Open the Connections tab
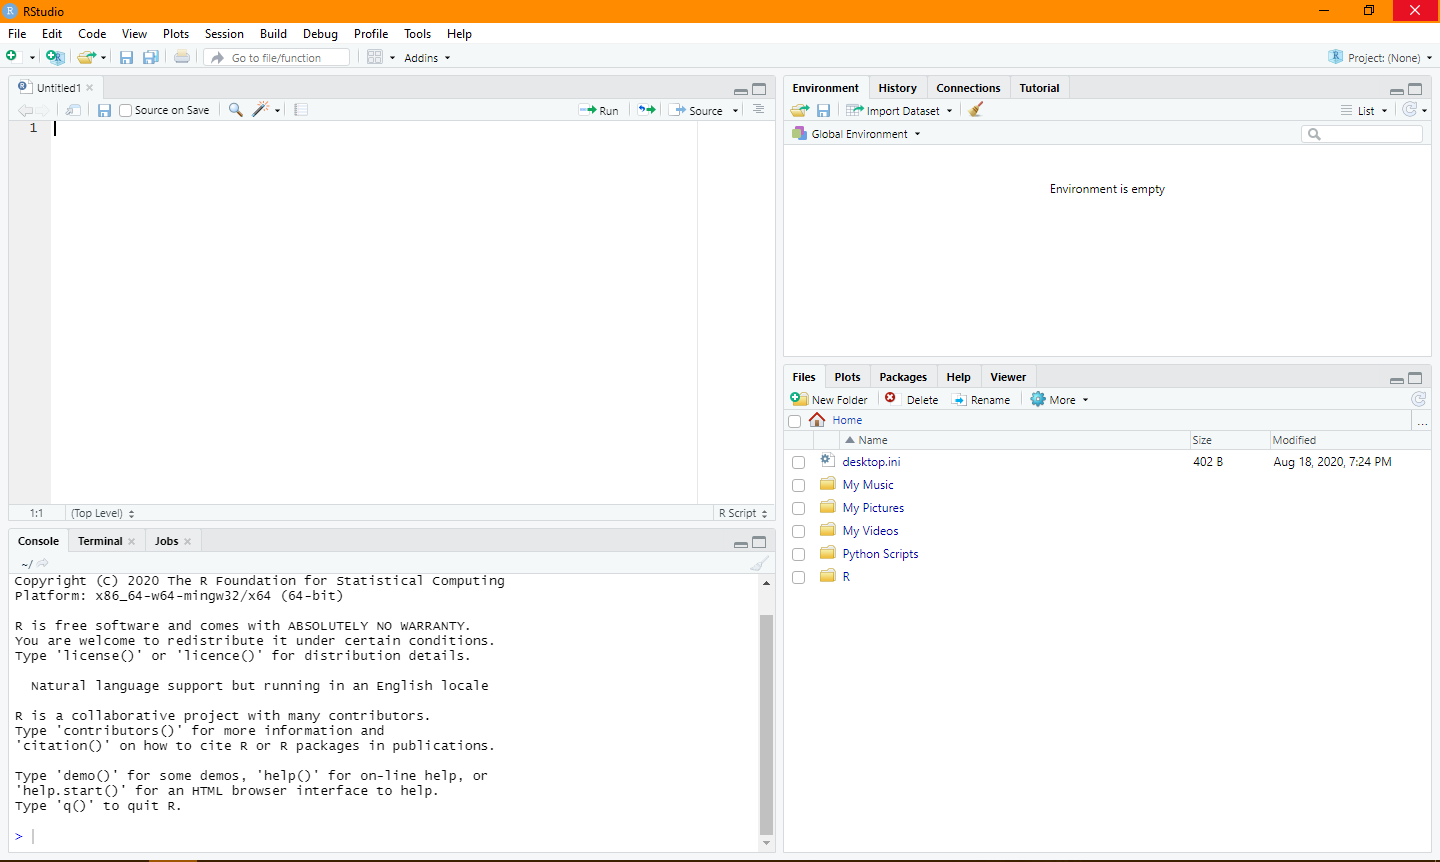The height and width of the screenshot is (862, 1440). 968,88
